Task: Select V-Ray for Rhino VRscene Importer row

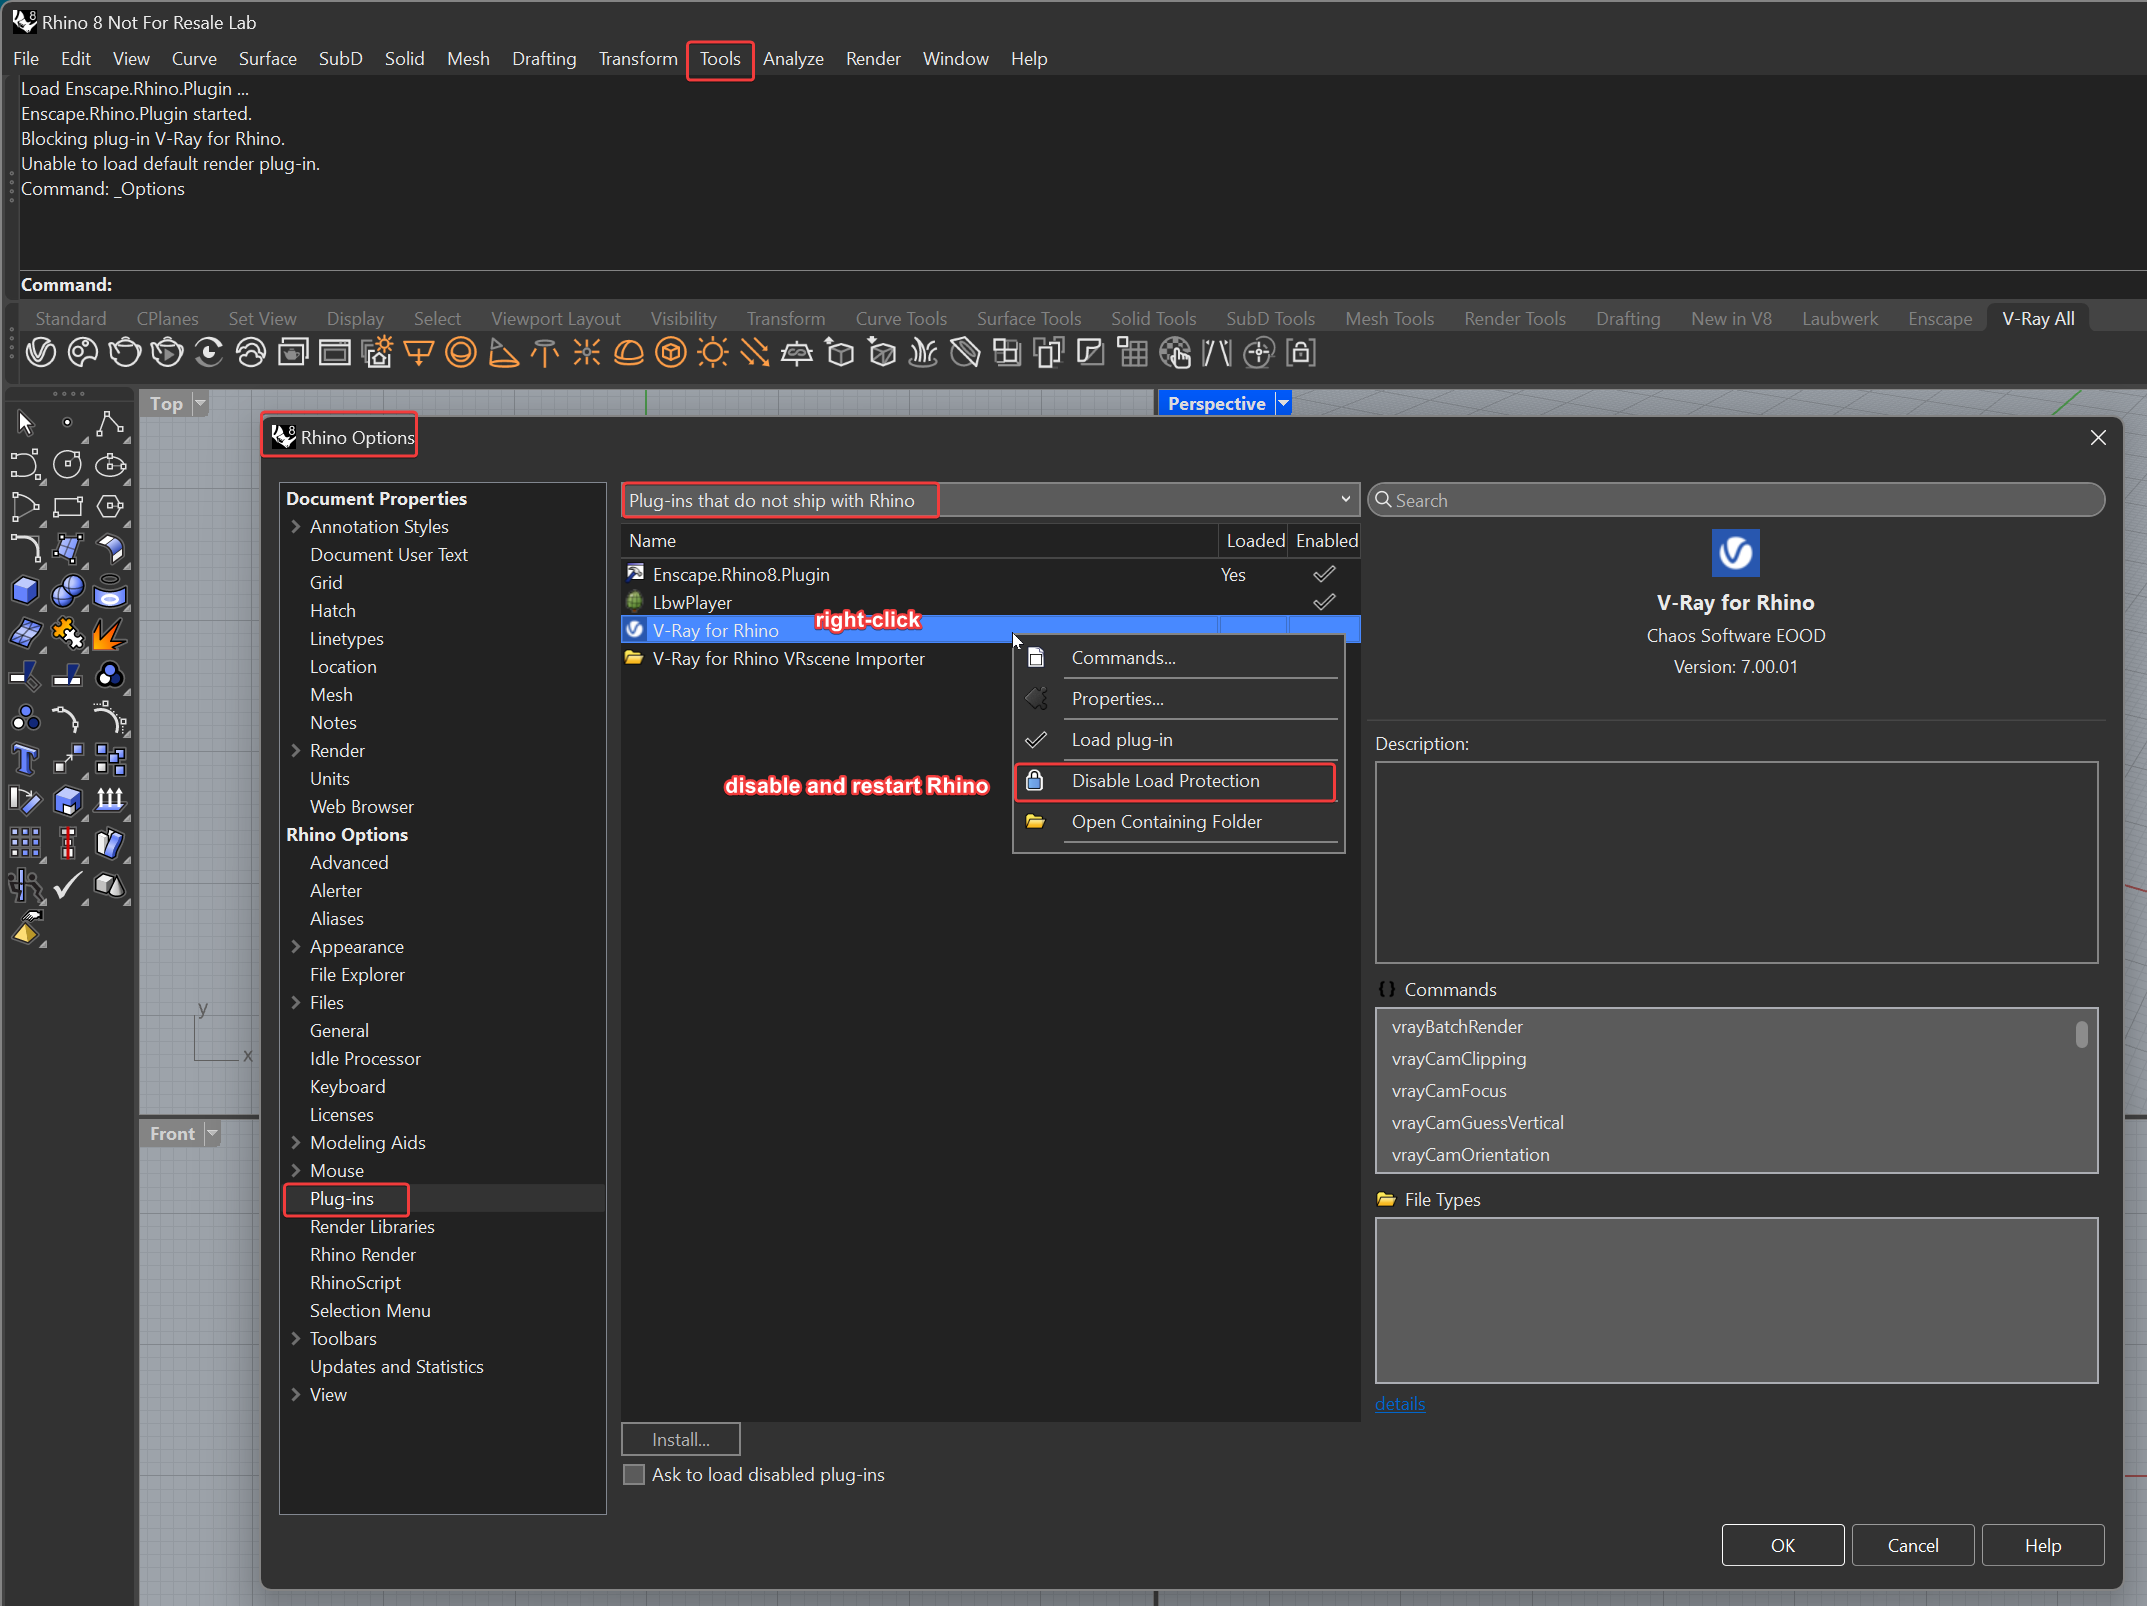Action: point(990,658)
